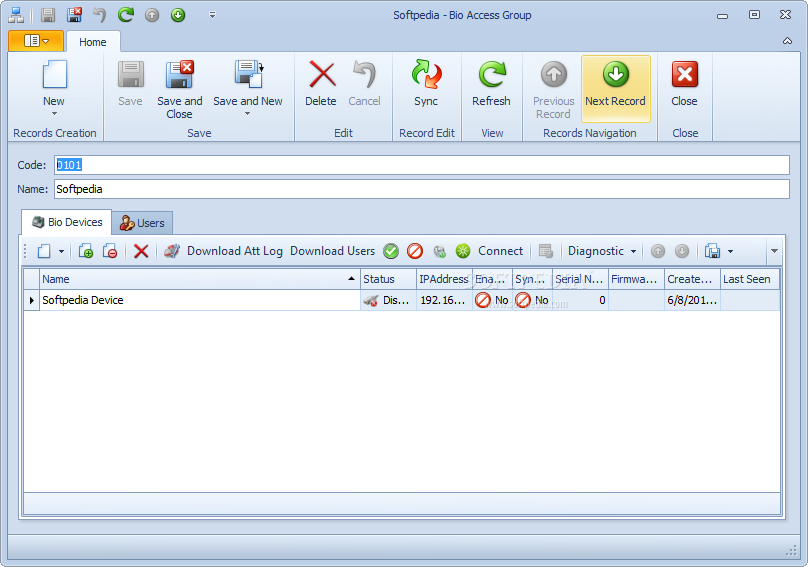Delete the current record via ribbon
The width and height of the screenshot is (808, 567).
321,84
